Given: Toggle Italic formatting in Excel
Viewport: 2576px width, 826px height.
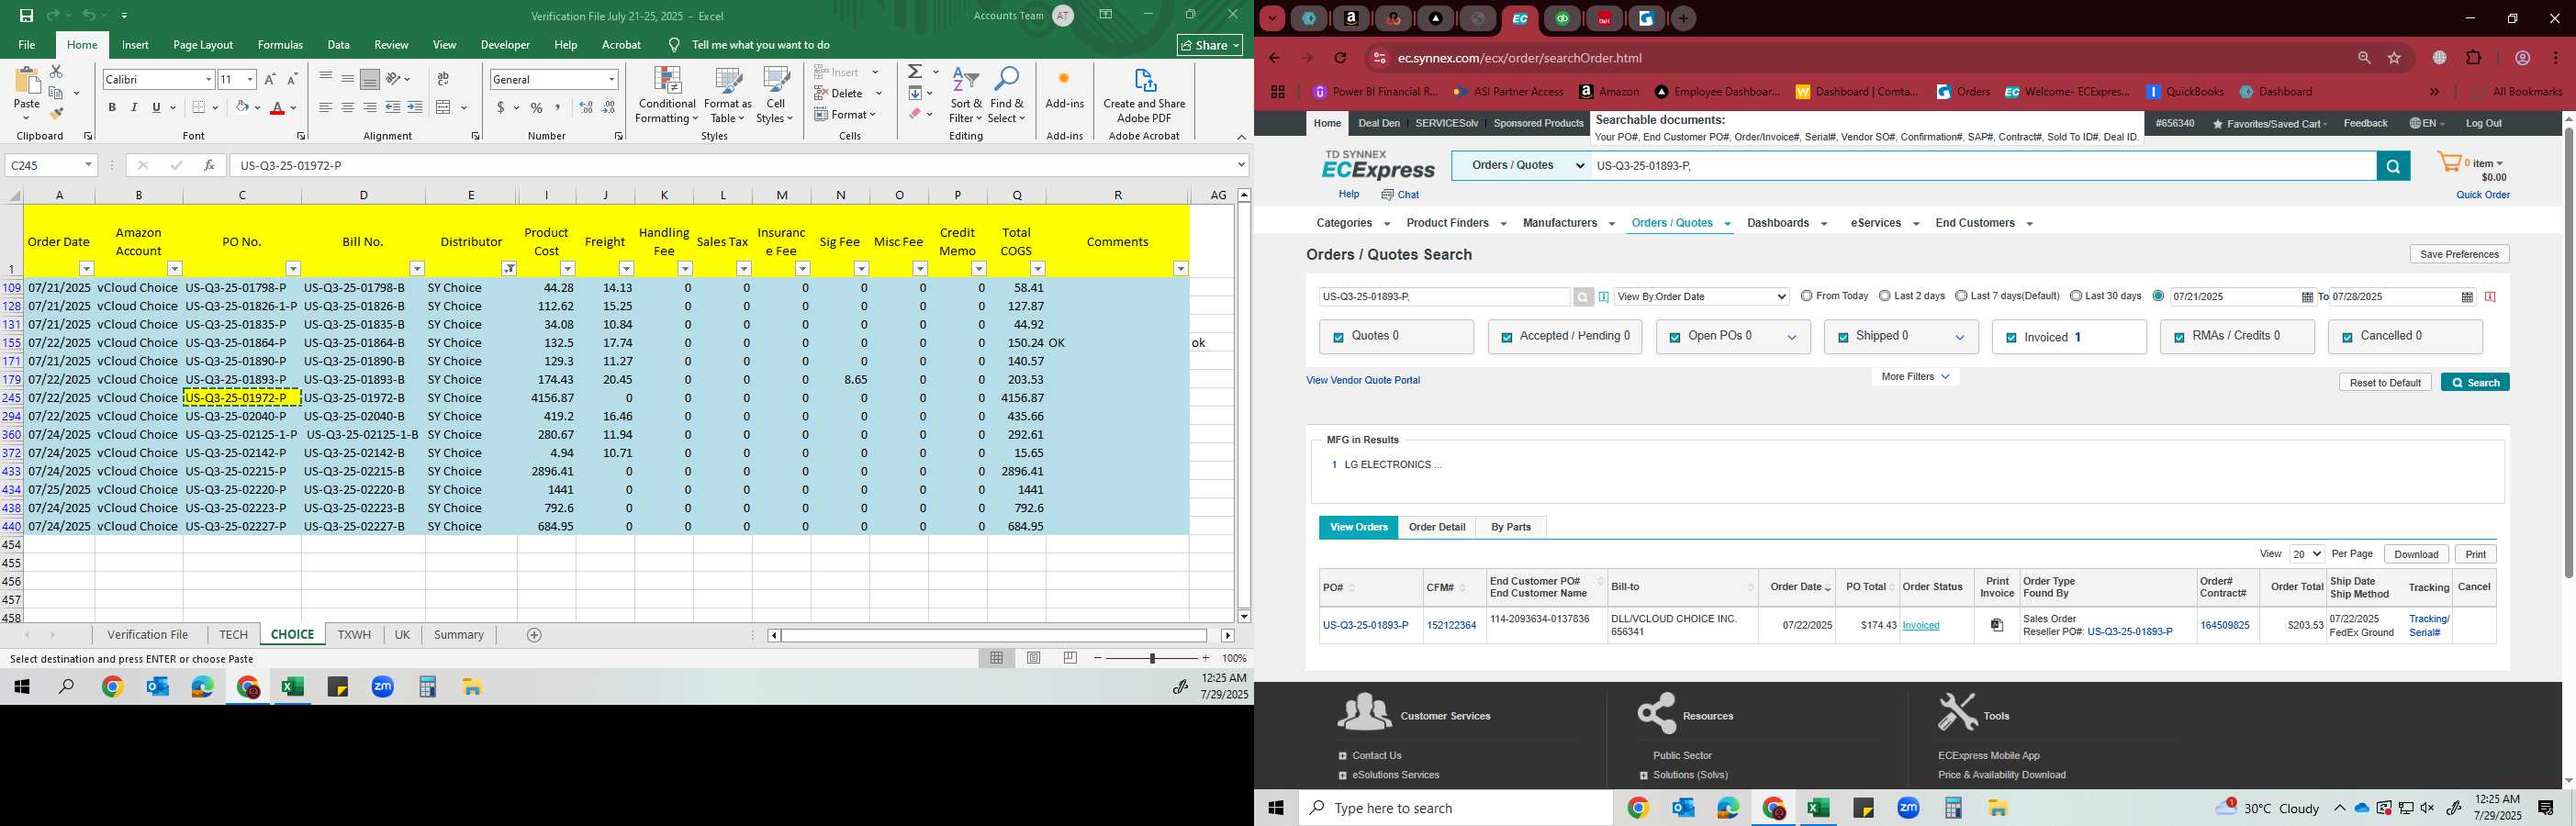Looking at the screenshot, I should tap(134, 107).
